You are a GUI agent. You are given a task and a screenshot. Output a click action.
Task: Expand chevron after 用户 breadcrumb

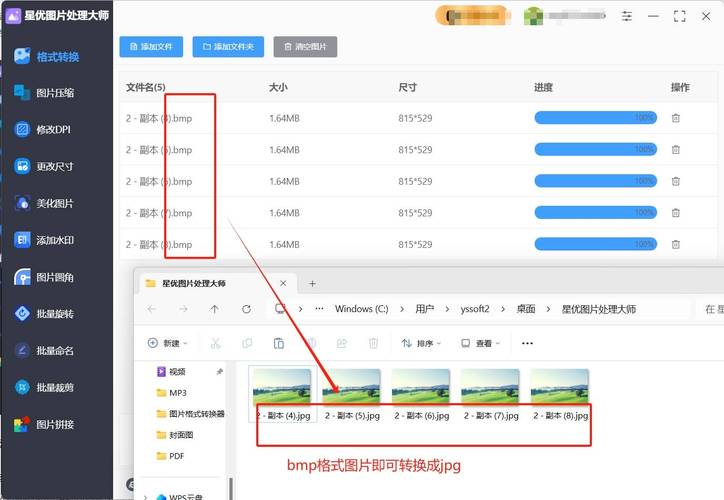click(447, 309)
